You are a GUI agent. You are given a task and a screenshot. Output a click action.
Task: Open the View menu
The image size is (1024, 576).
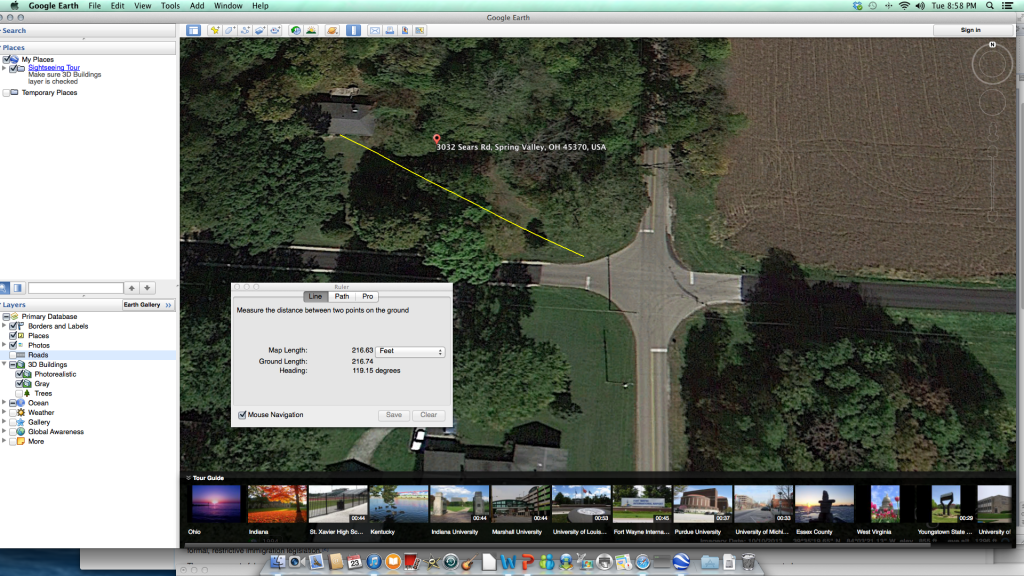click(x=142, y=6)
